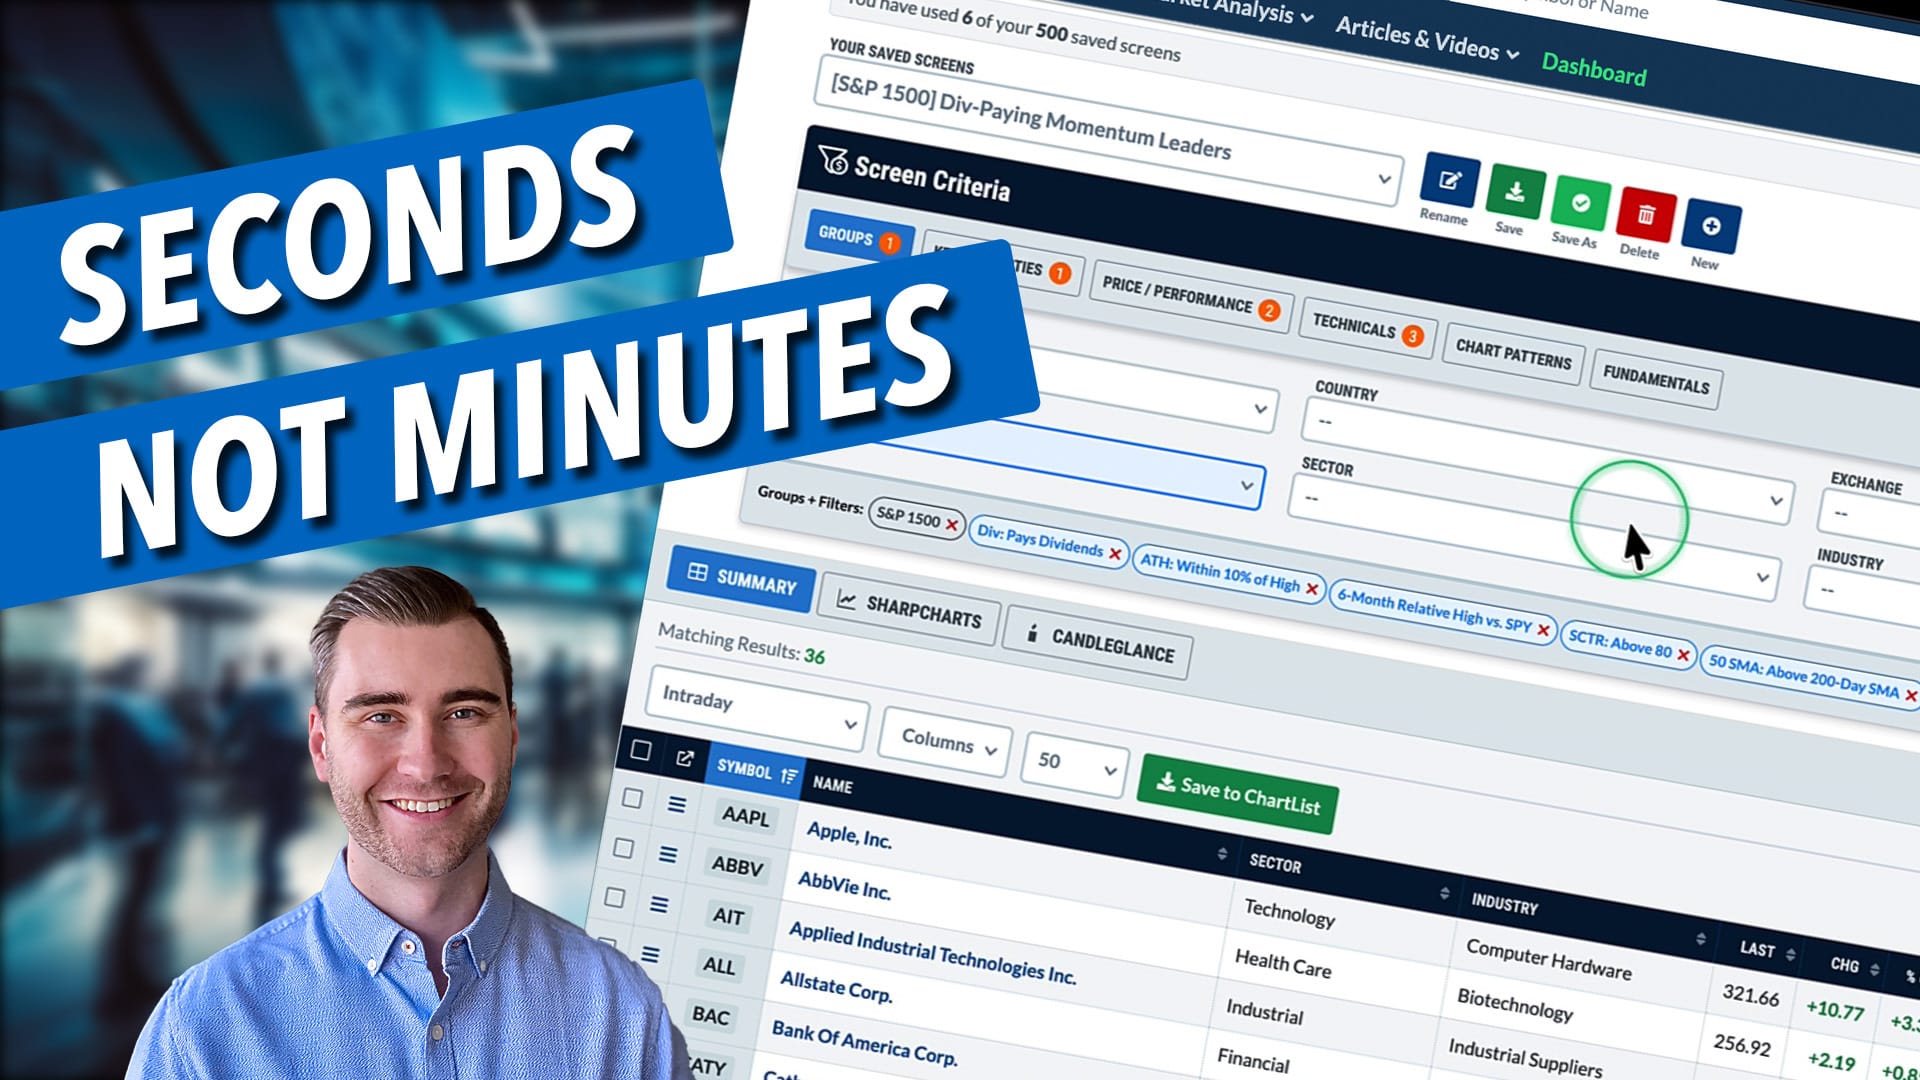Click the AAPL symbol cell
1920x1080 pixels.
(746, 816)
